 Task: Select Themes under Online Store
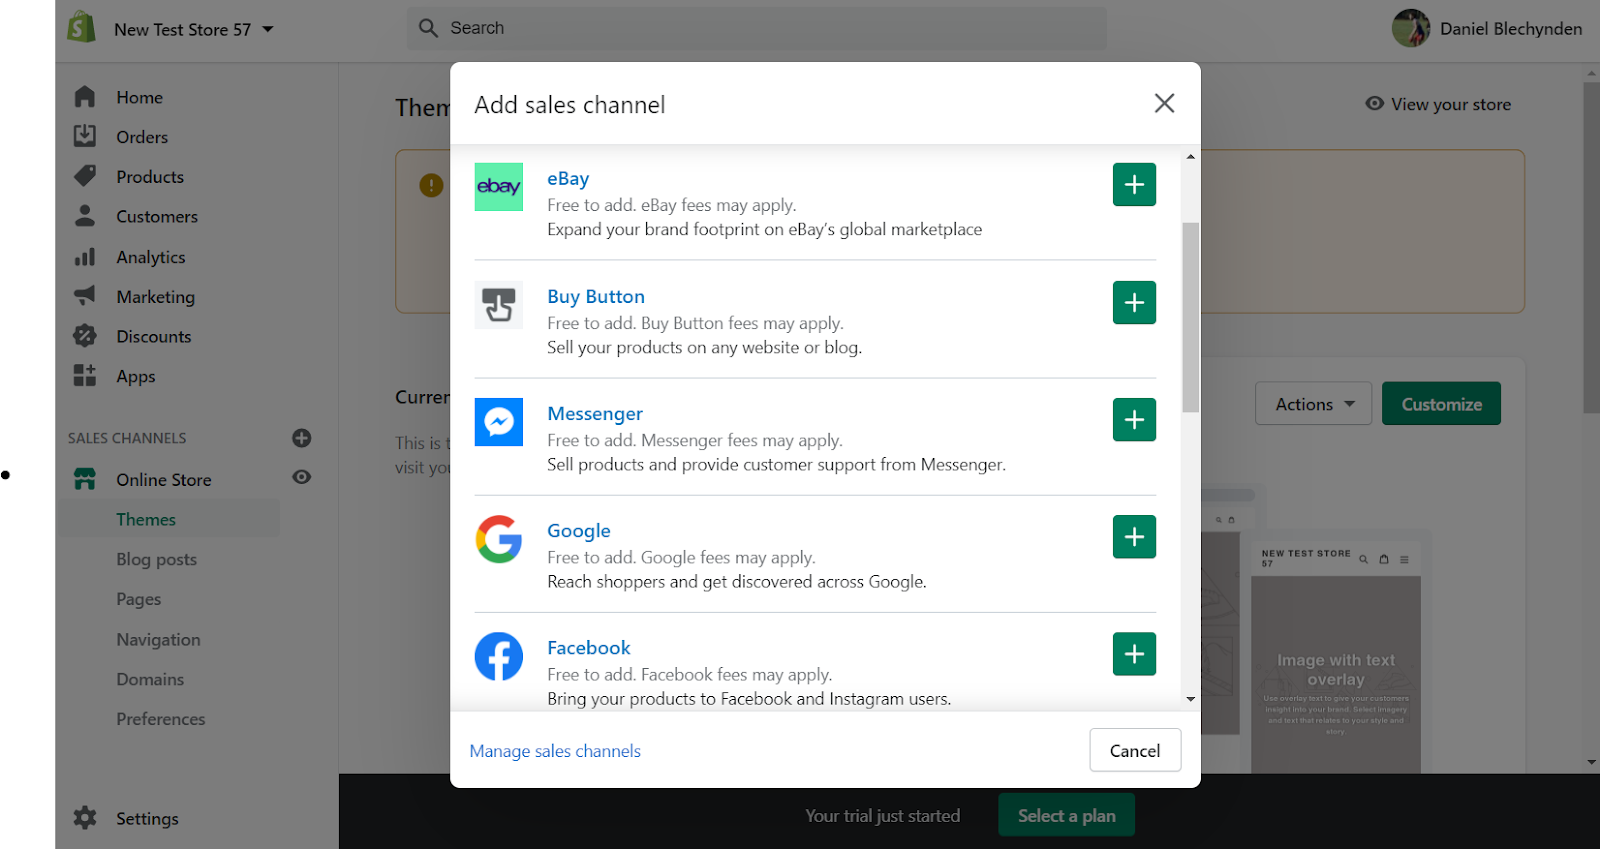click(x=146, y=520)
